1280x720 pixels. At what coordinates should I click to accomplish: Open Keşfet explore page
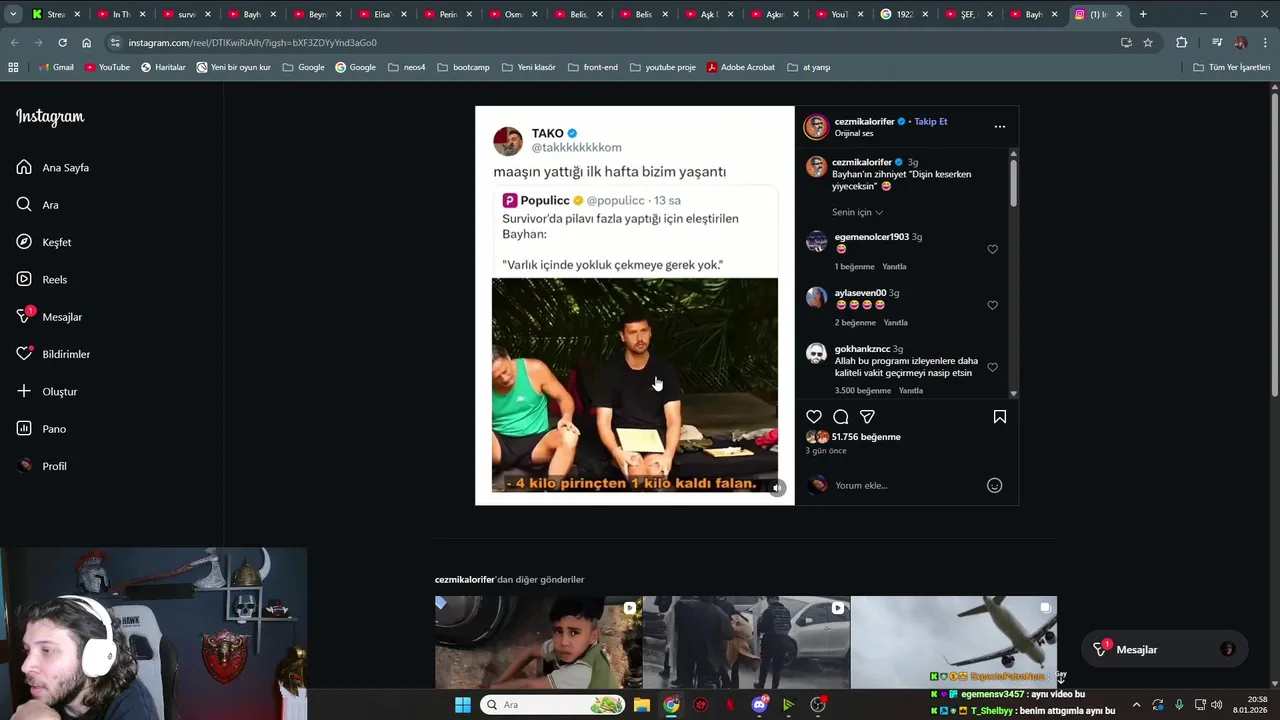(44, 242)
